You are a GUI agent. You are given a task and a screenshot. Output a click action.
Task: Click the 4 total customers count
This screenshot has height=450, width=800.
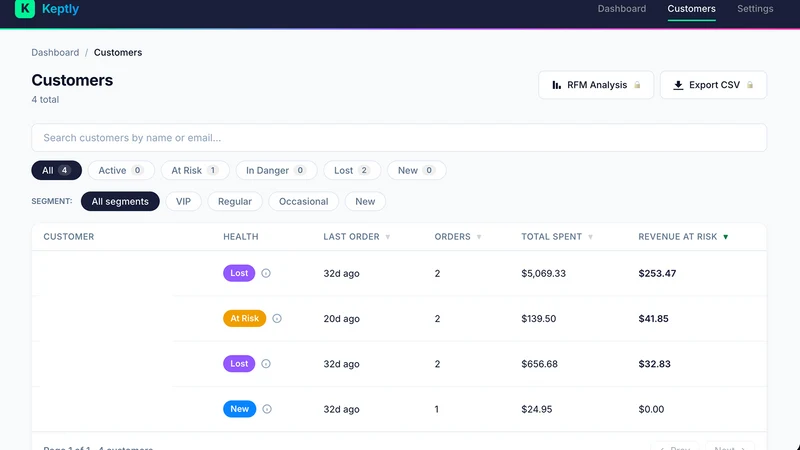(x=45, y=99)
